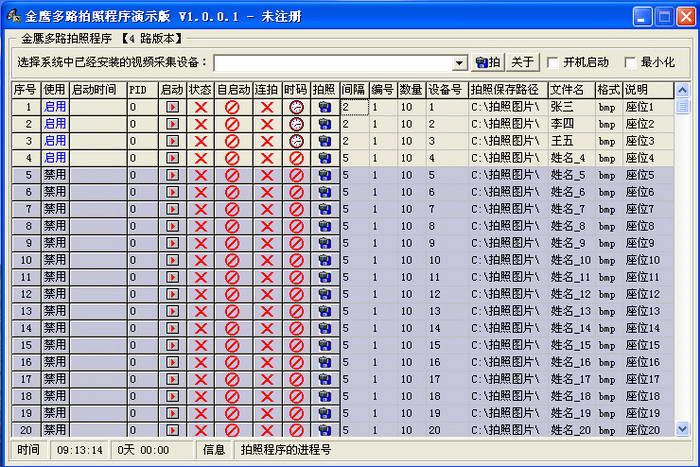Click the camera 拍 button
Viewport: 700px width, 467px height.
pos(488,62)
